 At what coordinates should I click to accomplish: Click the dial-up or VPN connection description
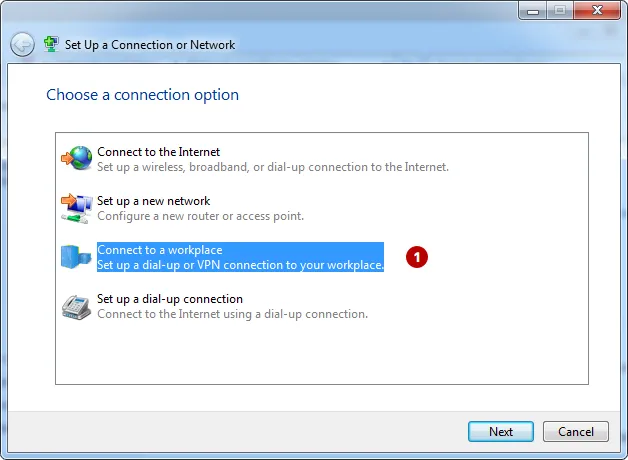coord(240,265)
